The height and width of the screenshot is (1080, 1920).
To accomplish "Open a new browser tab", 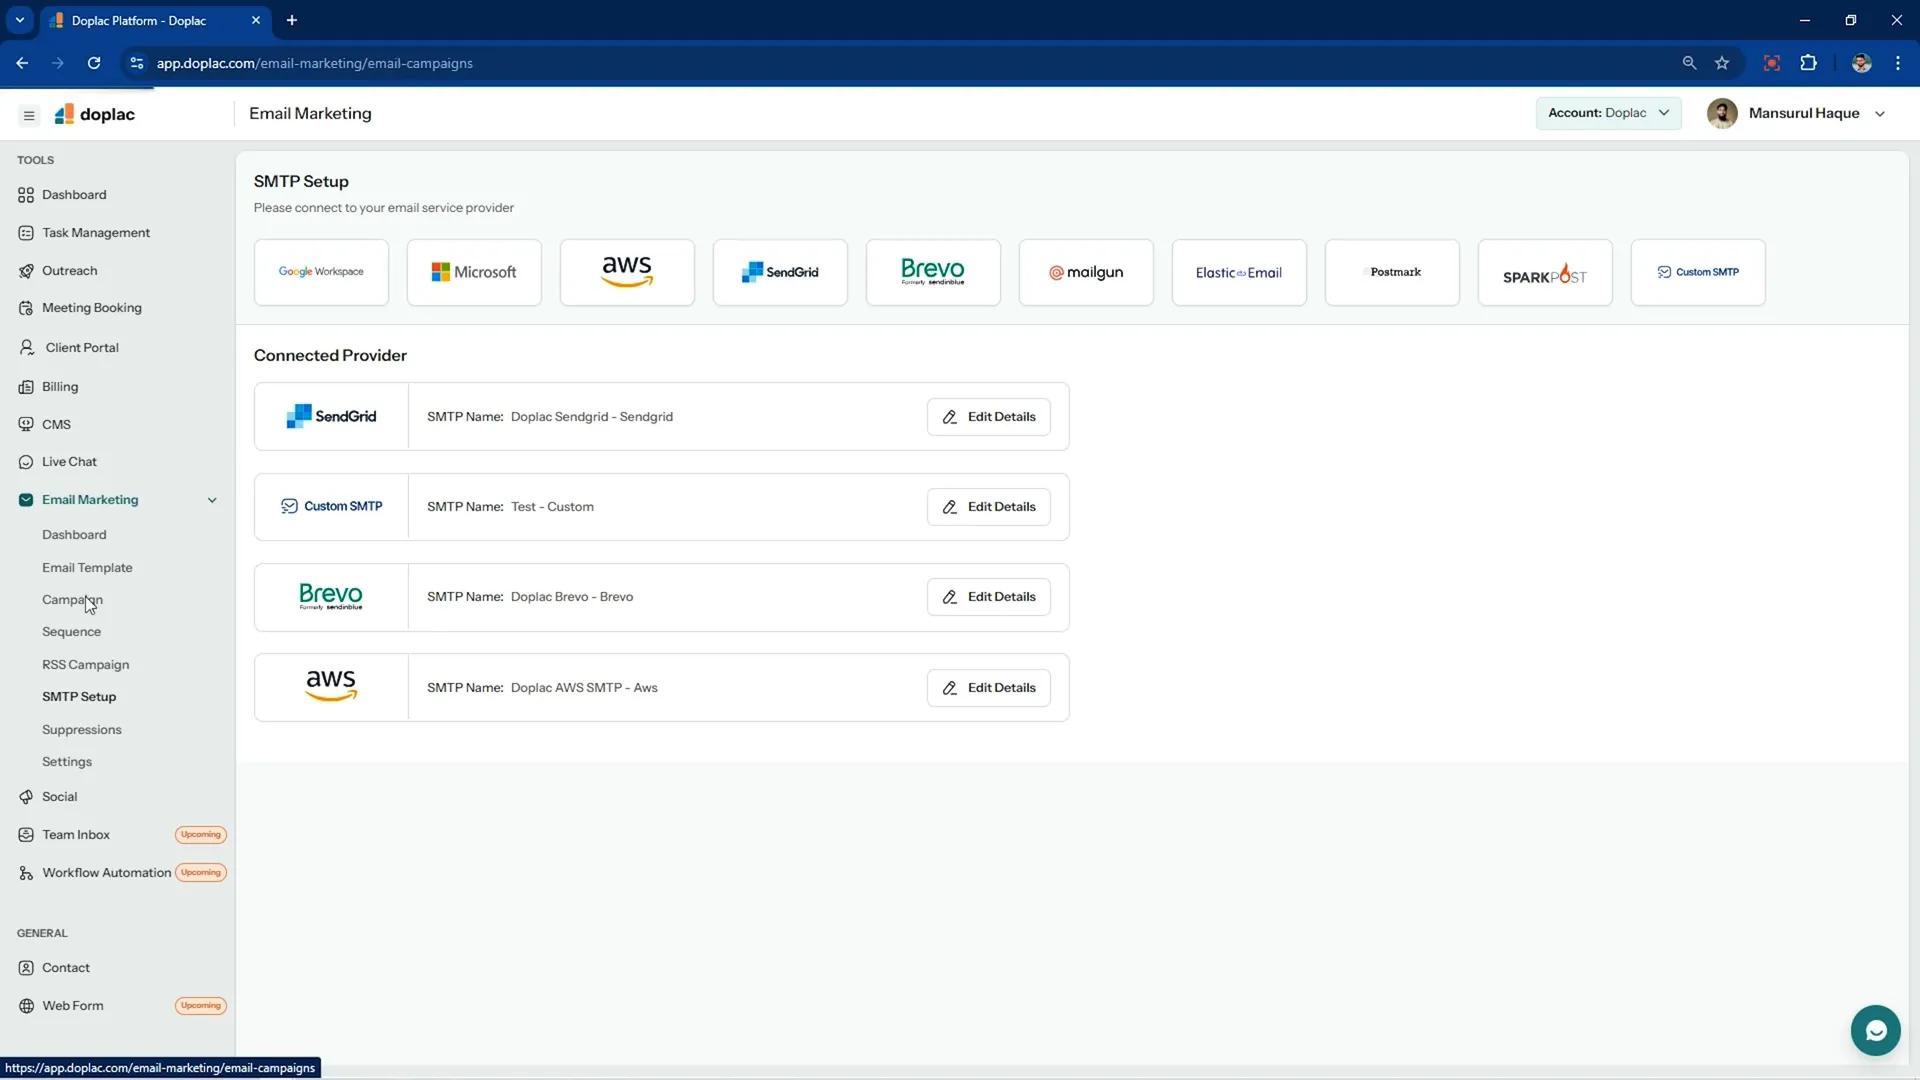I will [x=292, y=20].
